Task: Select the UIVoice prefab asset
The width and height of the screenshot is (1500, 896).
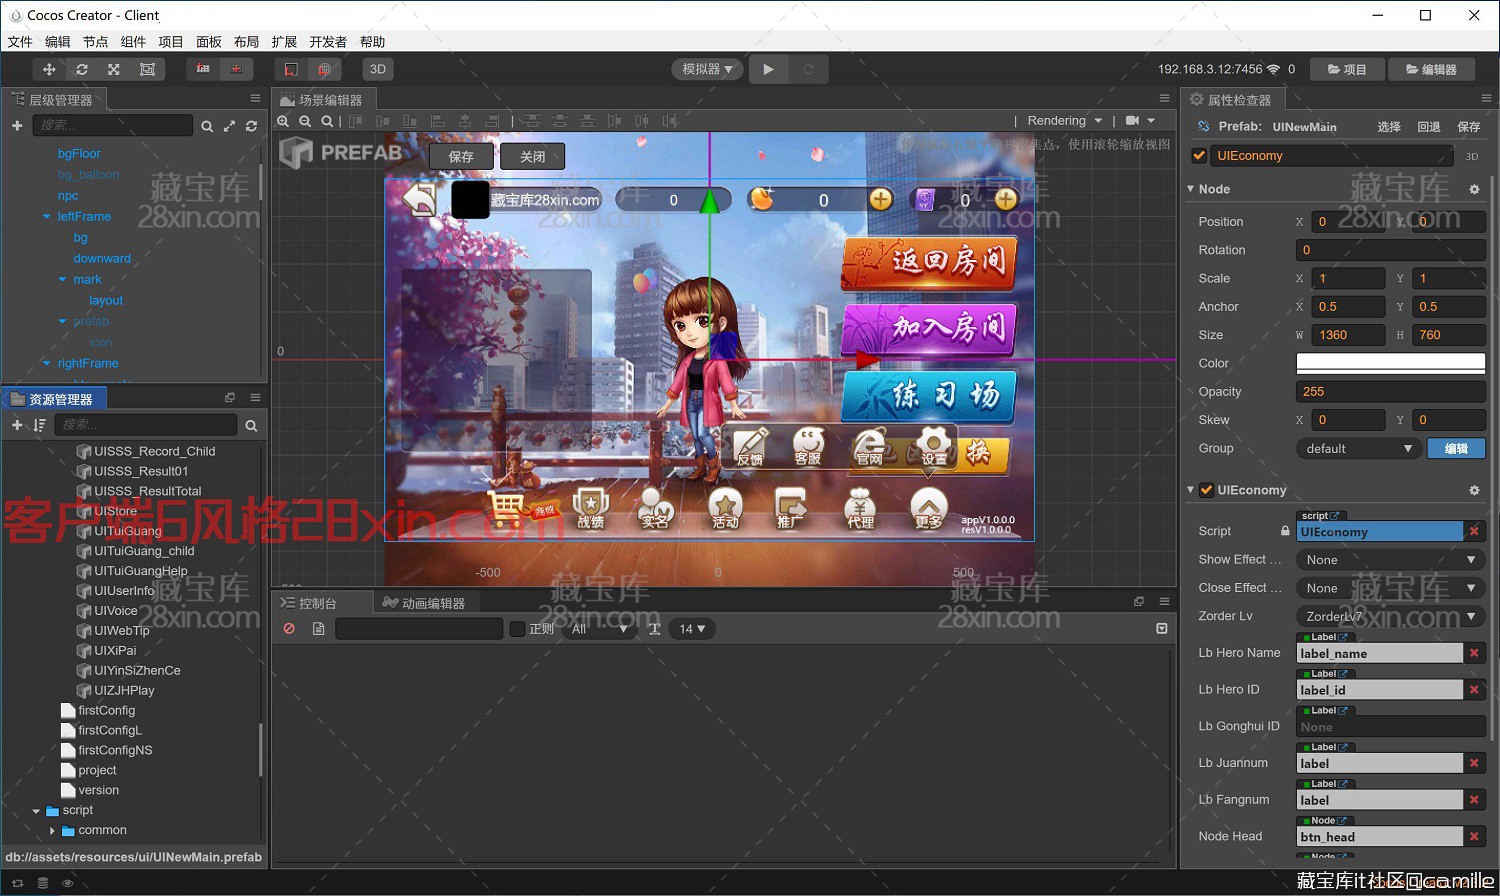Action: click(x=116, y=611)
